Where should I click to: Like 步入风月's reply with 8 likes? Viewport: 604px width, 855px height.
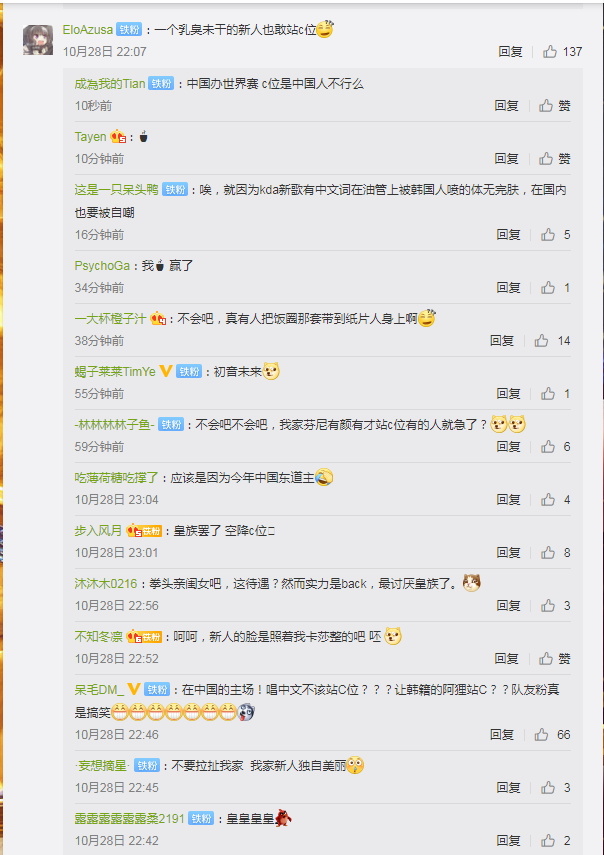click(555, 552)
